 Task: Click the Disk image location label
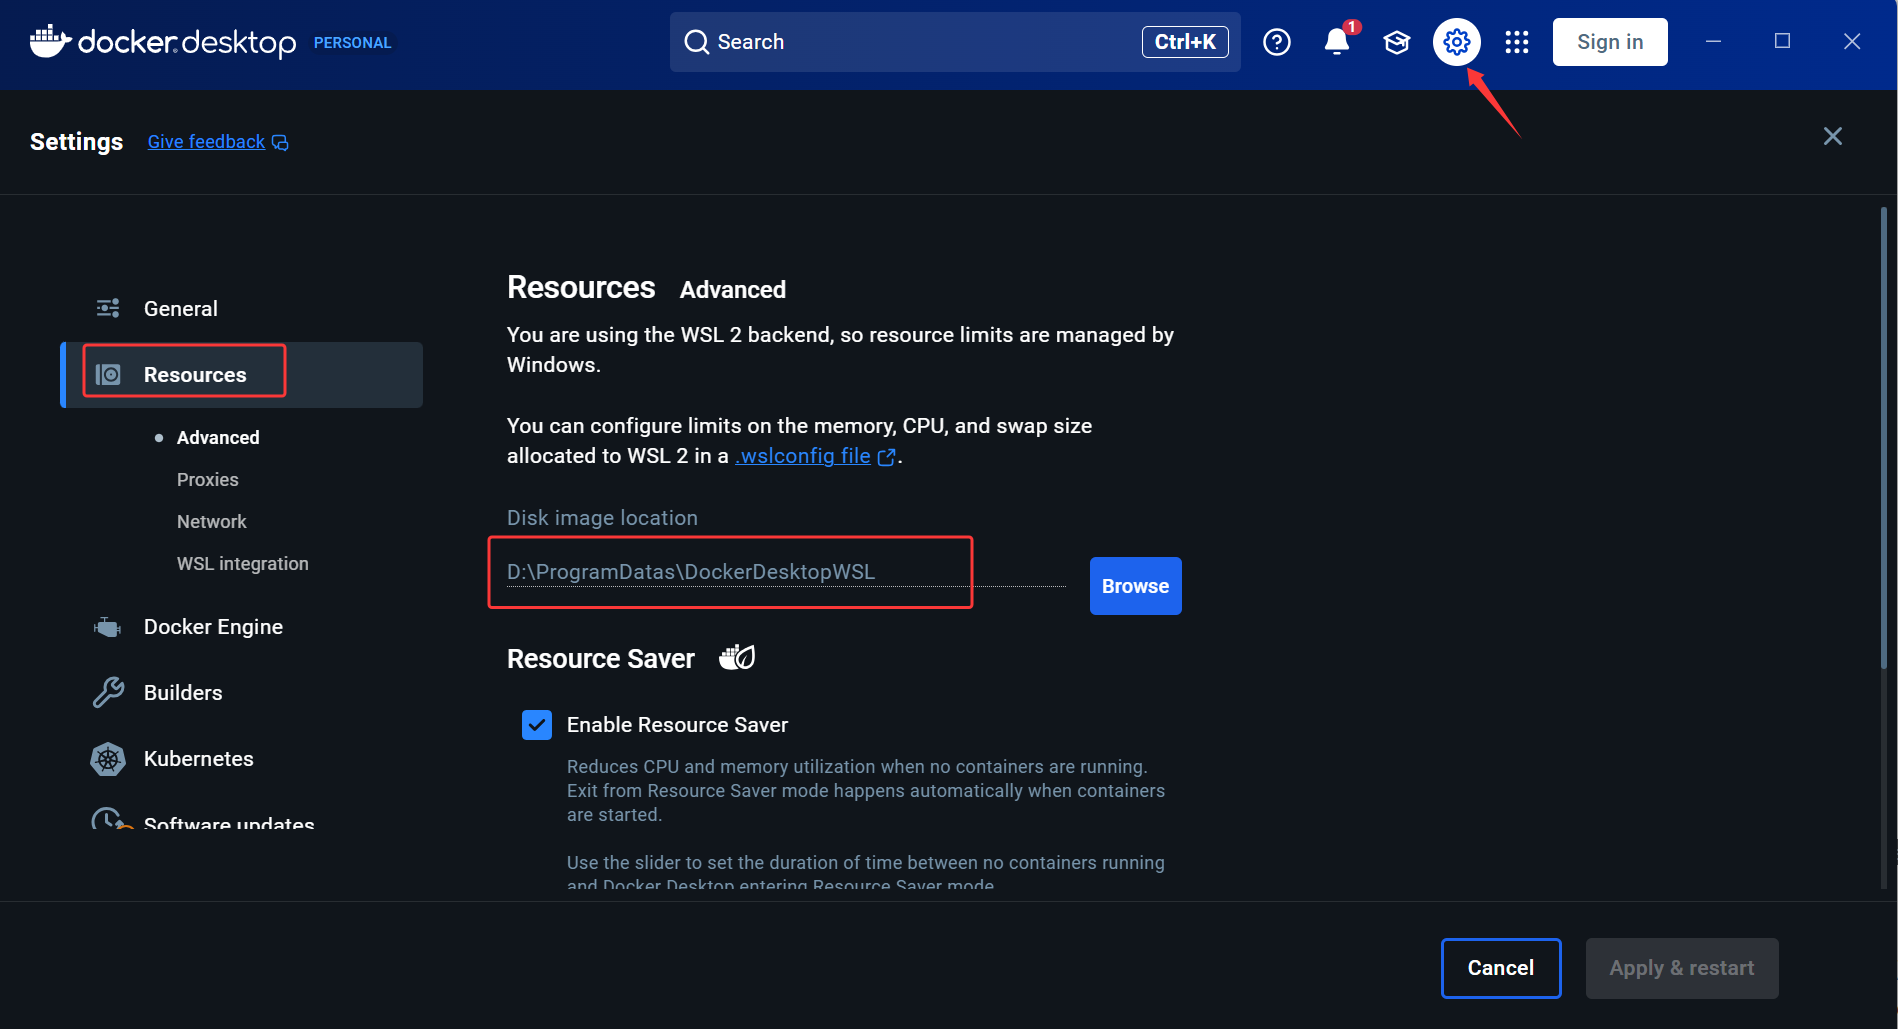click(602, 518)
